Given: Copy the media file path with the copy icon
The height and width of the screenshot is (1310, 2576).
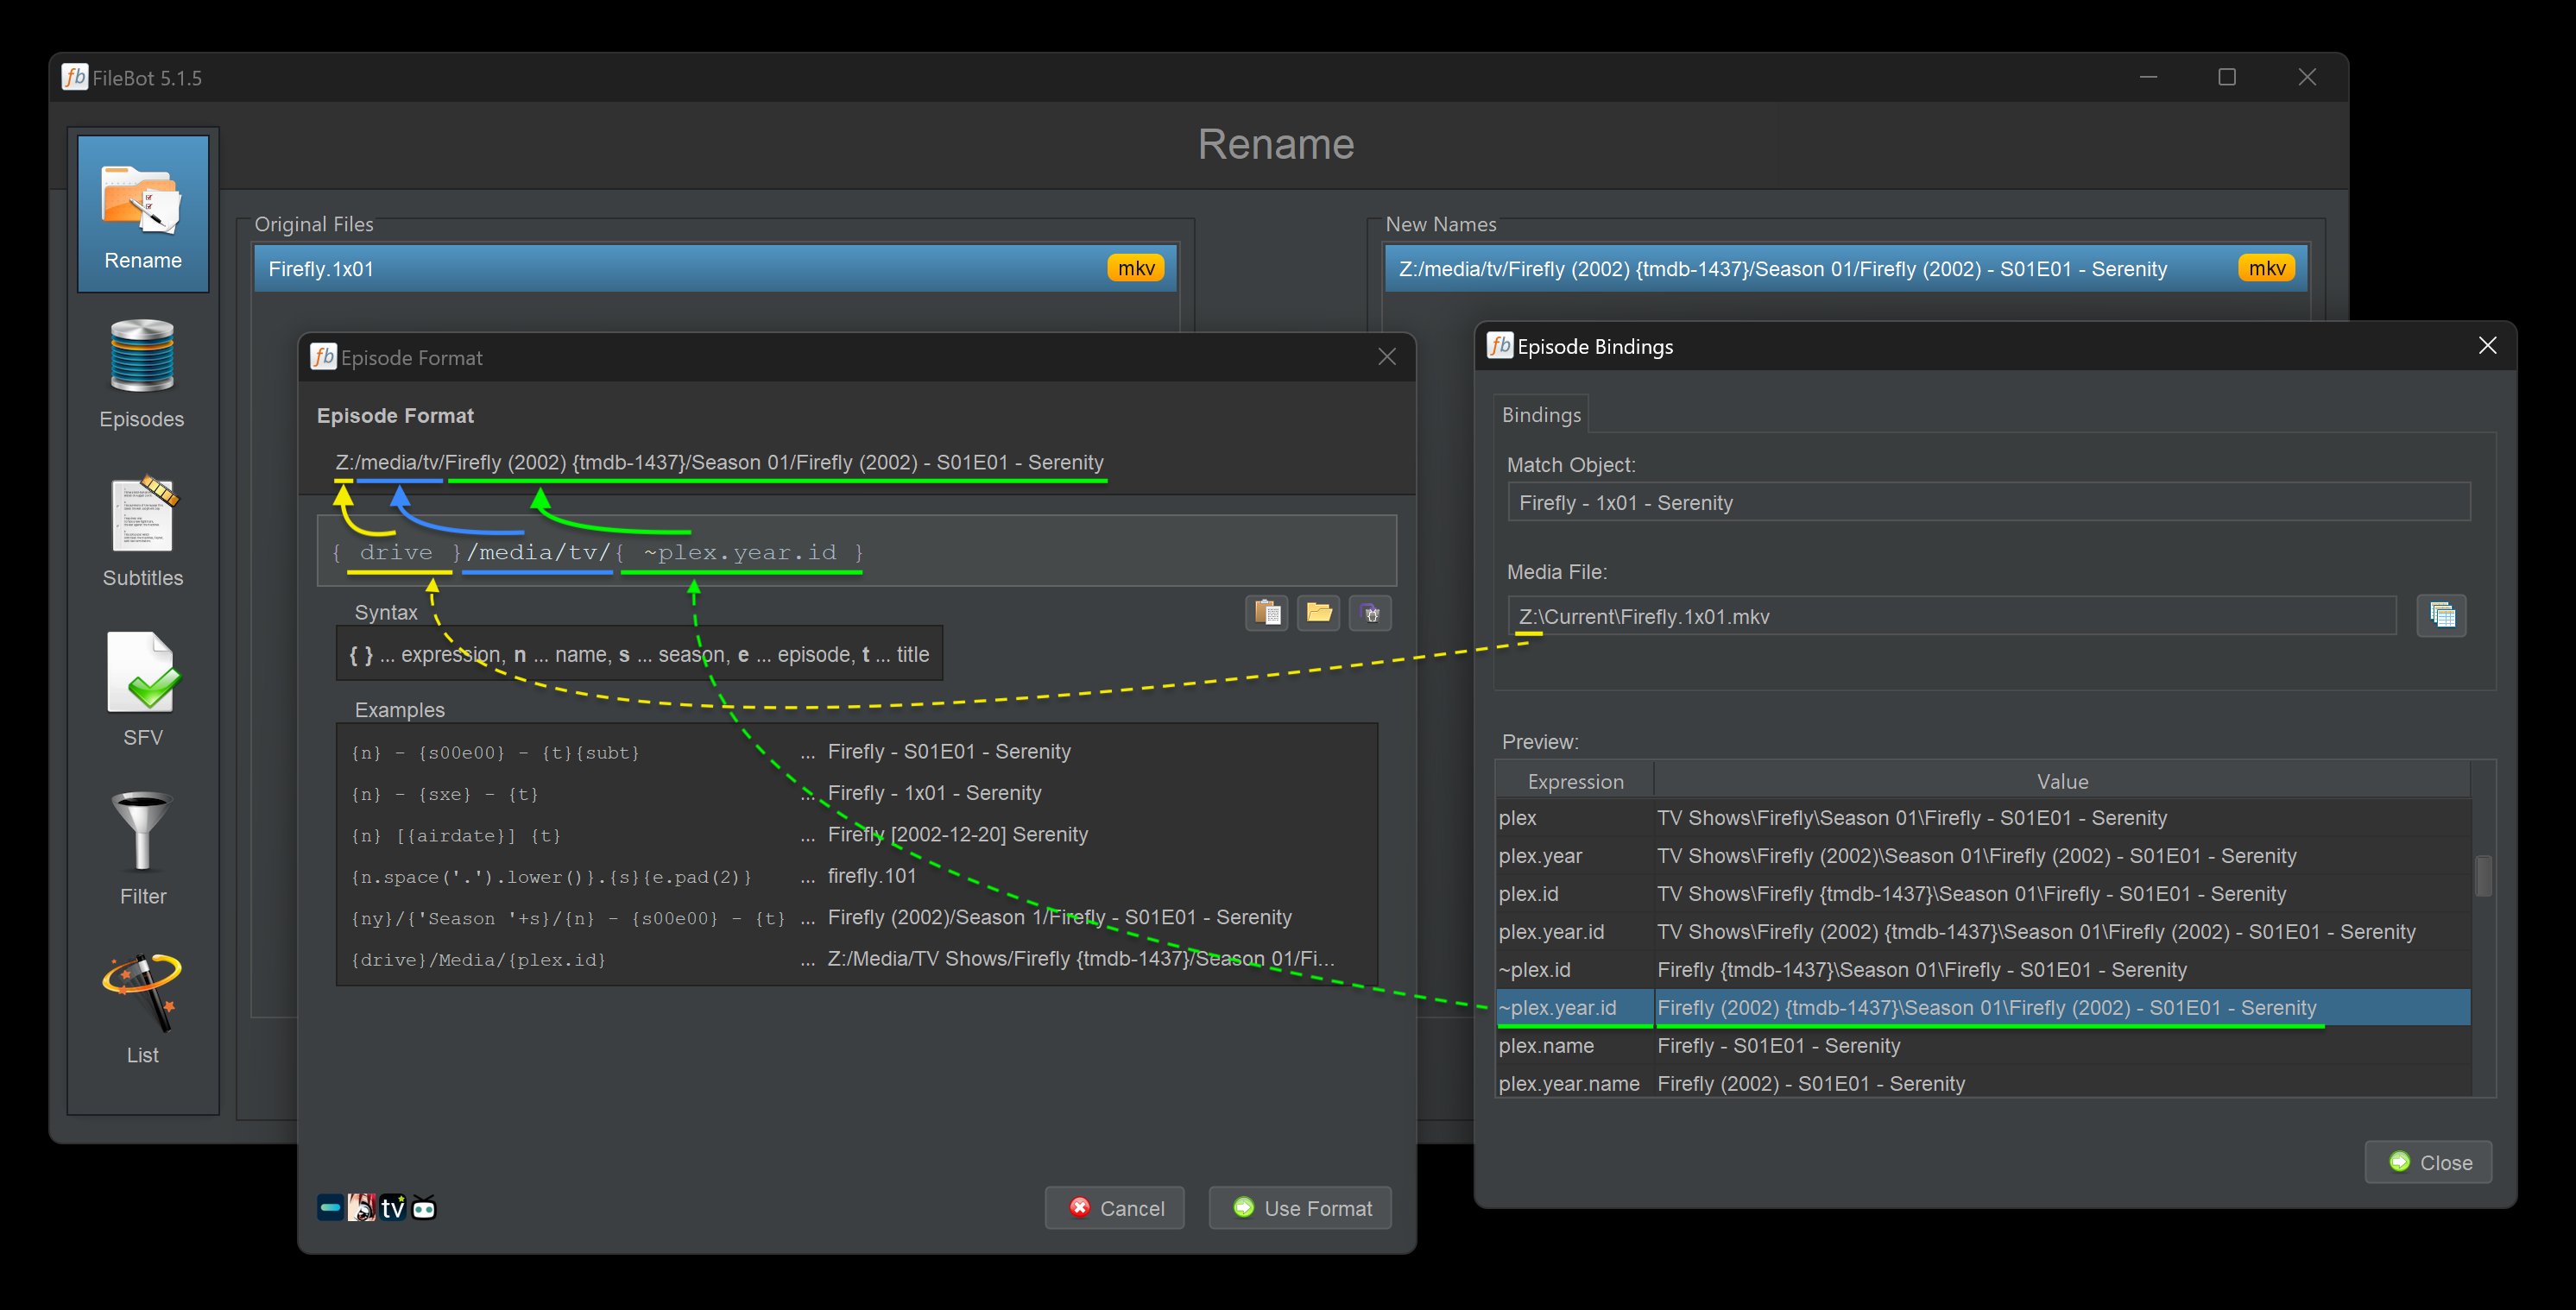Looking at the screenshot, I should (2442, 616).
